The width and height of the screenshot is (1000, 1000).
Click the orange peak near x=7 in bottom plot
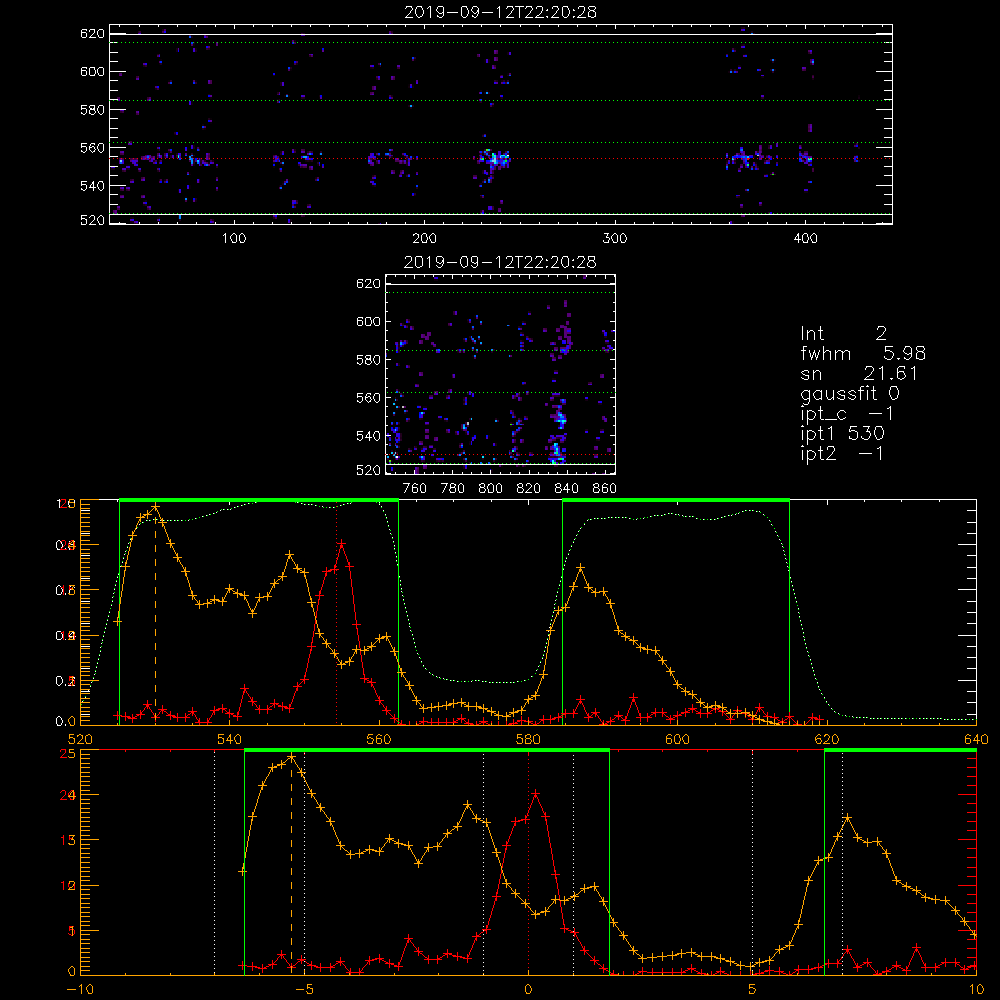(848, 818)
